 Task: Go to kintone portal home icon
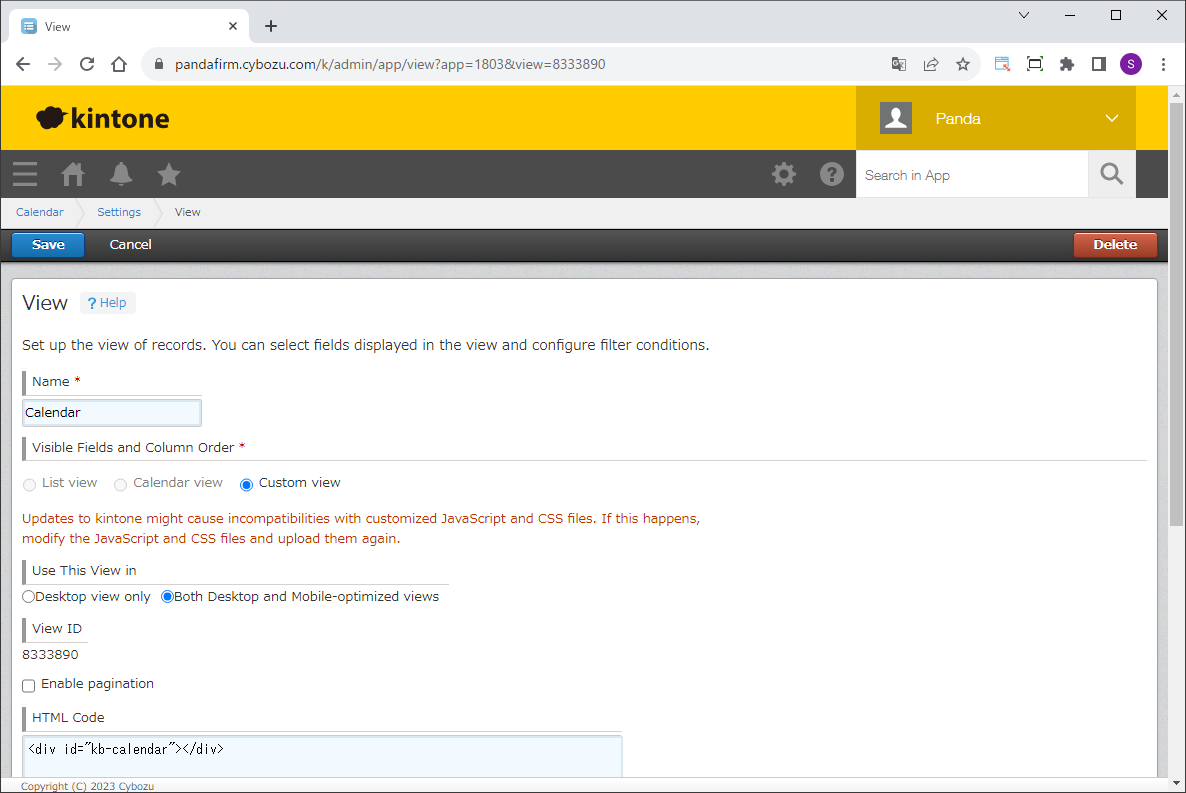(x=73, y=174)
